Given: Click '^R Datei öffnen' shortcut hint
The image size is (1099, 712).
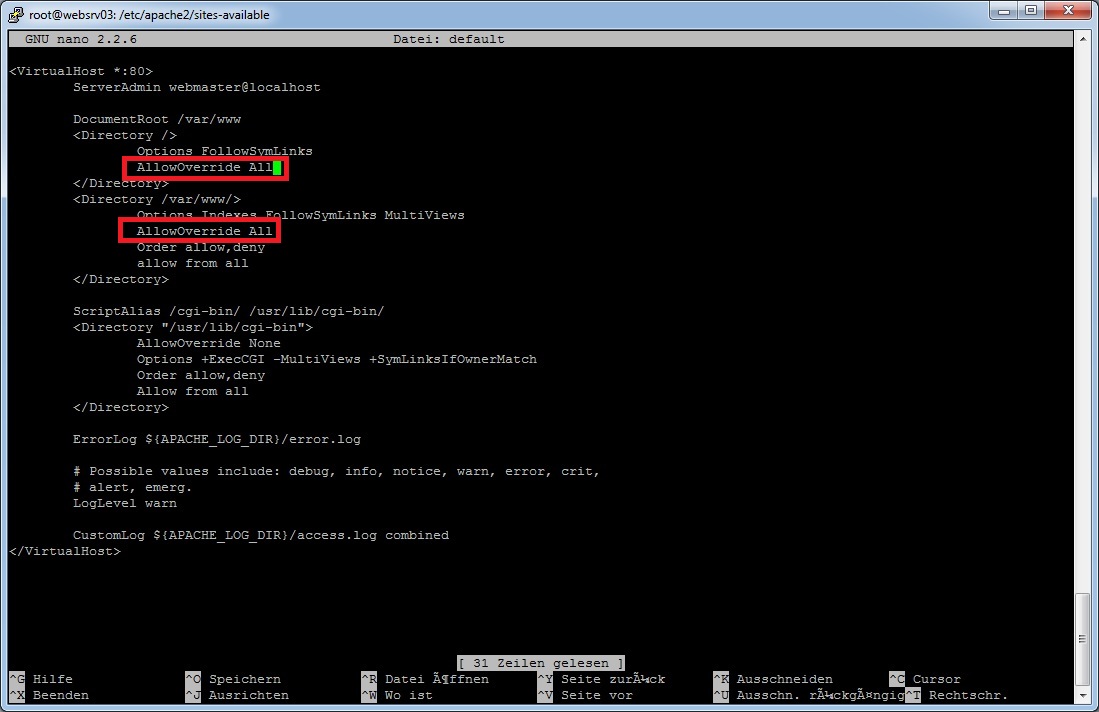Looking at the screenshot, I should (x=425, y=679).
